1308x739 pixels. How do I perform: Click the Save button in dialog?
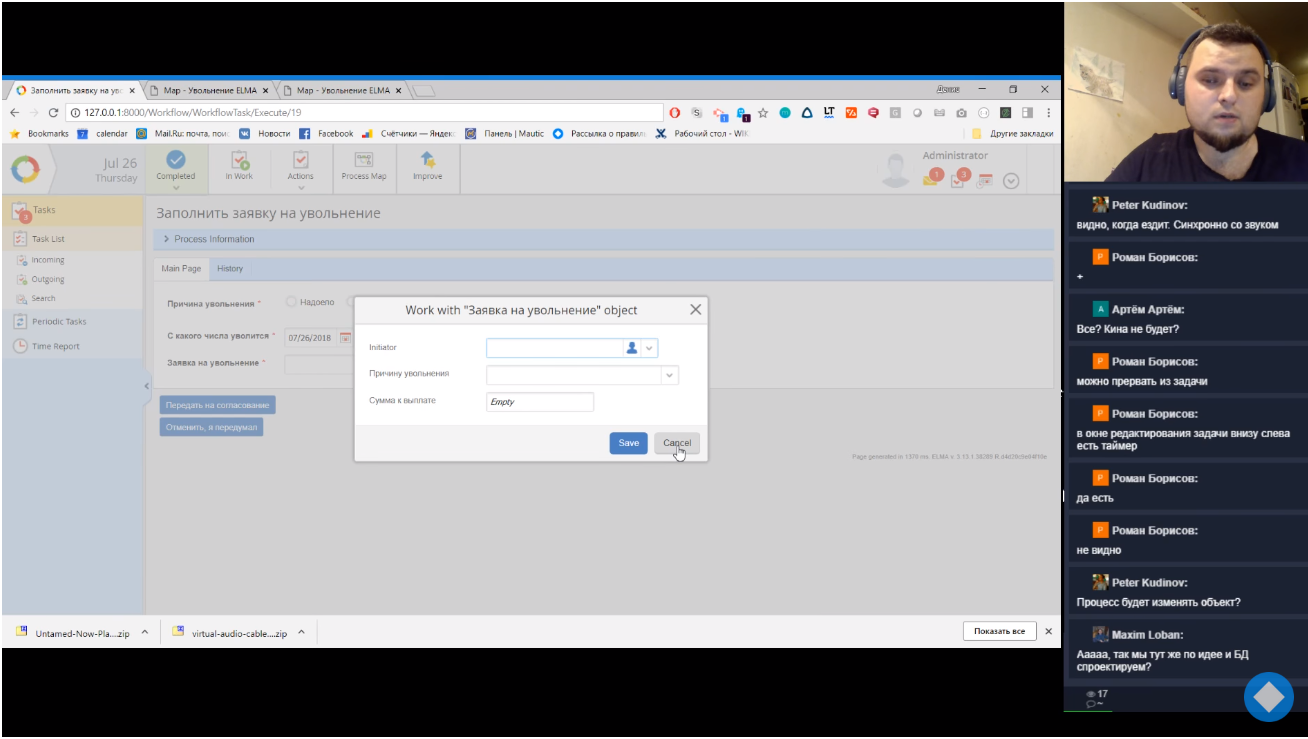(629, 443)
